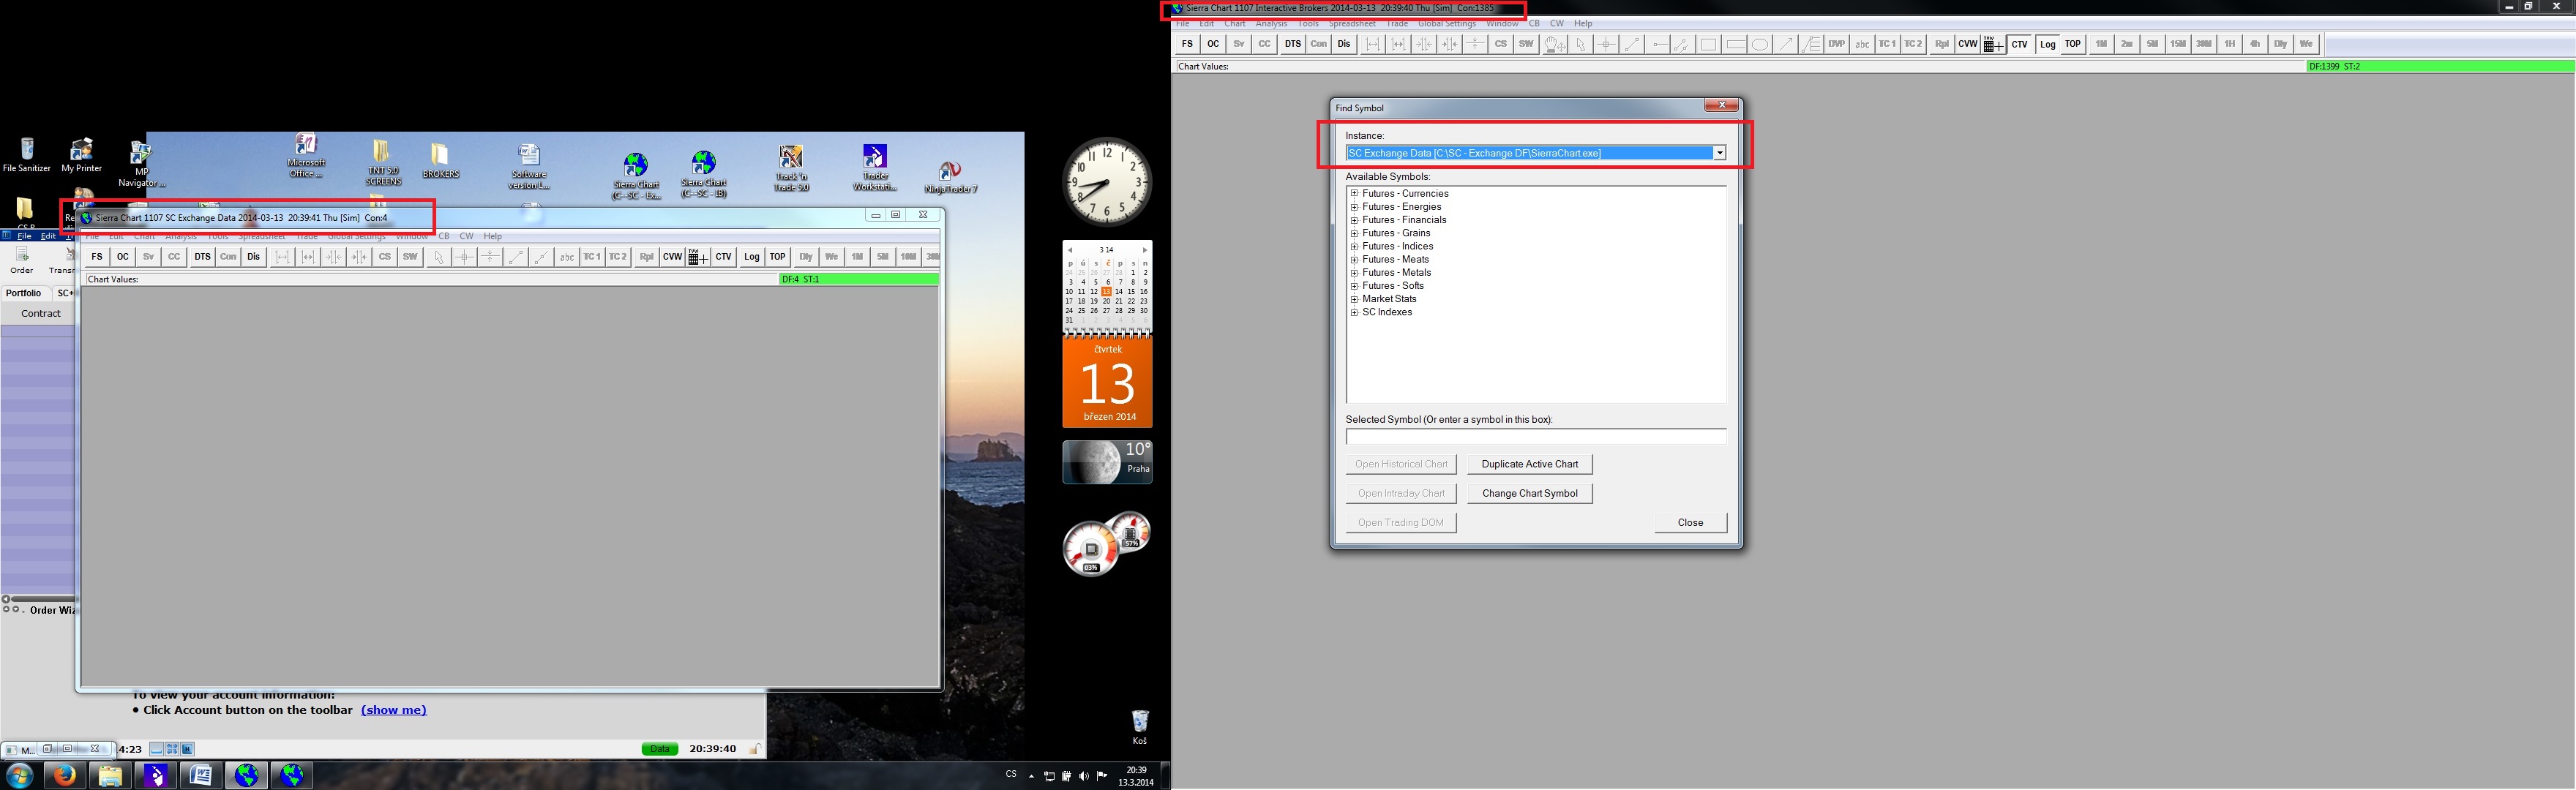Expand the SC Indexes tree node
Image resolution: width=2576 pixels, height=790 pixels.
click(1354, 312)
